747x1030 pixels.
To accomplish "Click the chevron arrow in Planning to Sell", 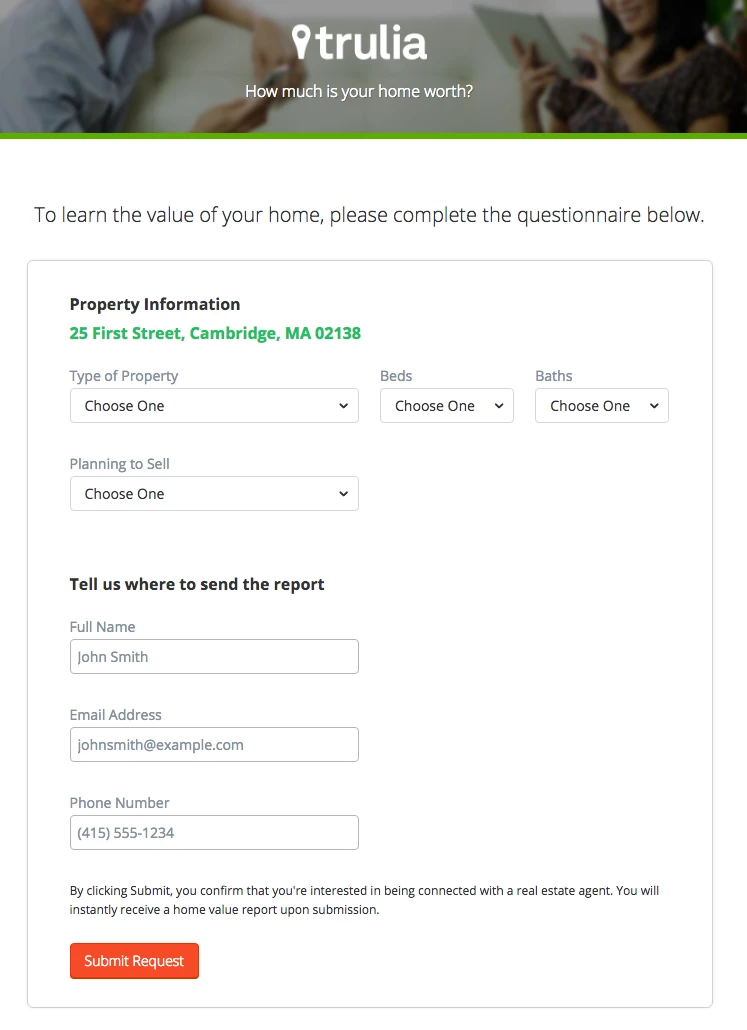I will pos(343,494).
